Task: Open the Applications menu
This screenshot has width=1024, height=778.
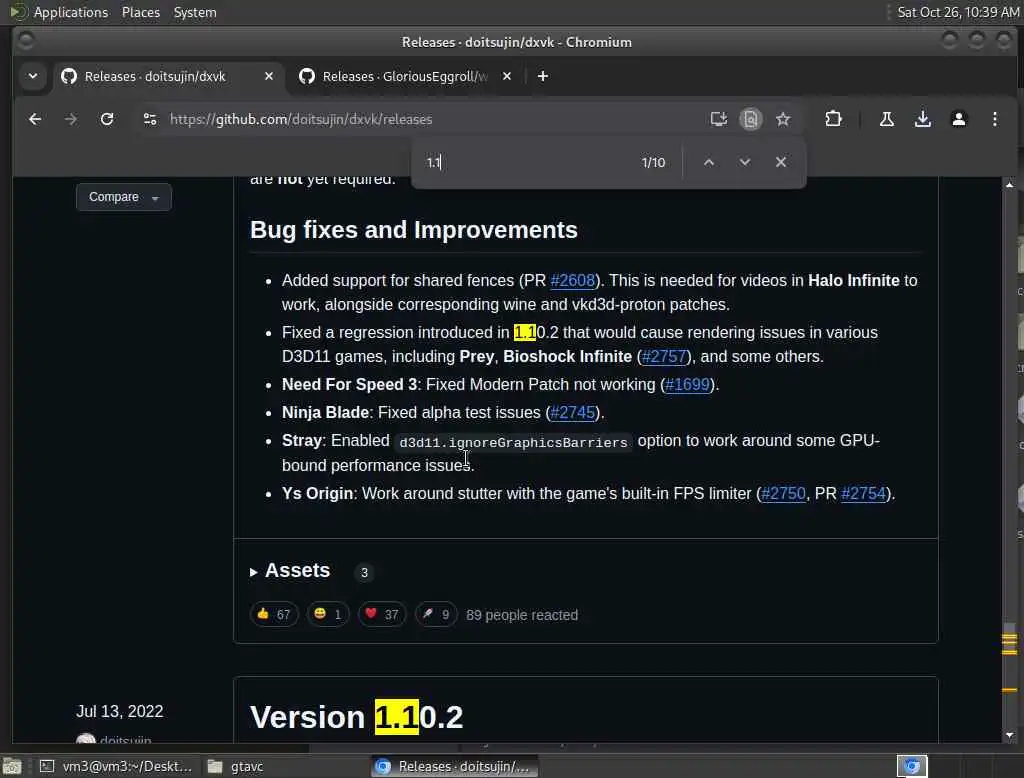Action: 71,12
